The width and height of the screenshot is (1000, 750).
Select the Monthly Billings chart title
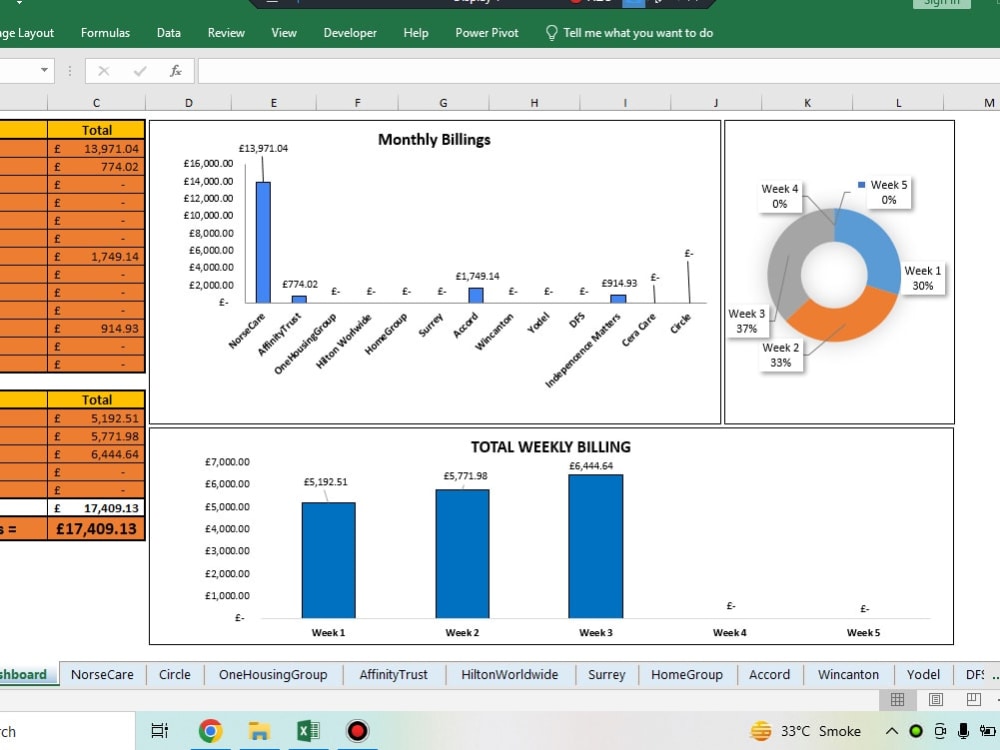click(x=434, y=140)
